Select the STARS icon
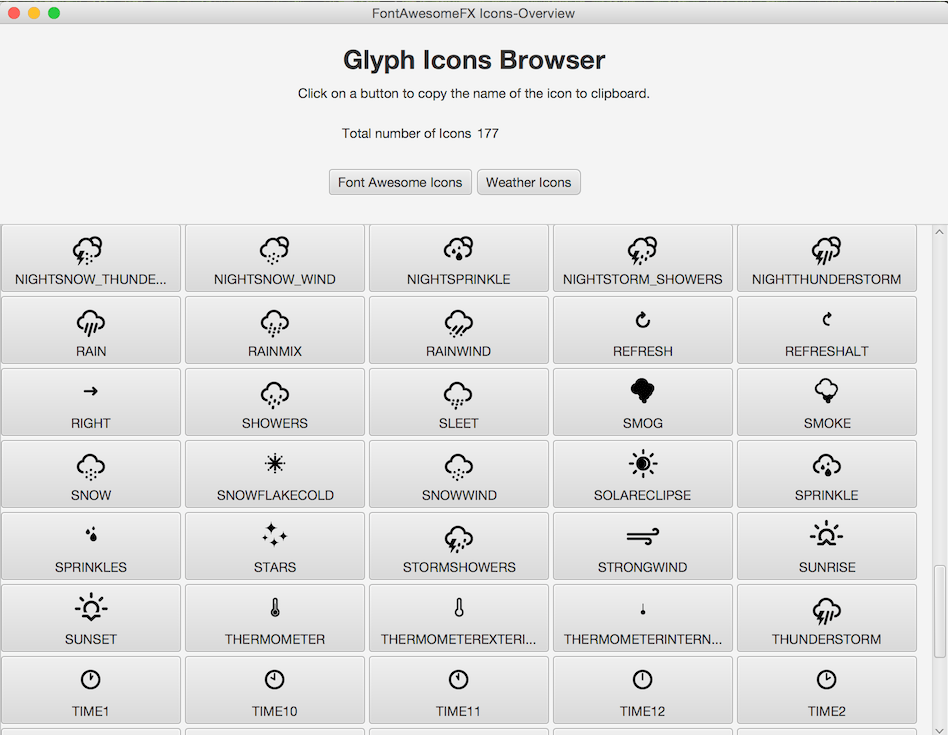948x735 pixels. 274,546
